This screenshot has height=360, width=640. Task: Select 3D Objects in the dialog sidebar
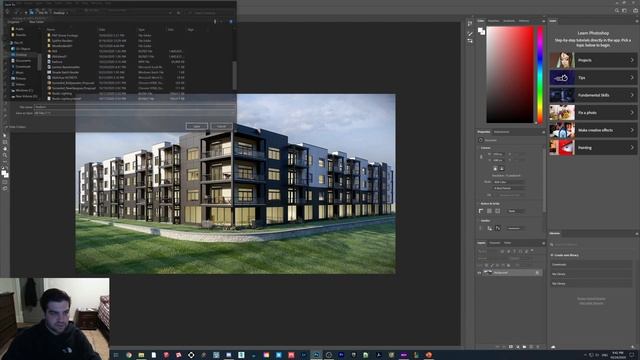click(x=23, y=49)
